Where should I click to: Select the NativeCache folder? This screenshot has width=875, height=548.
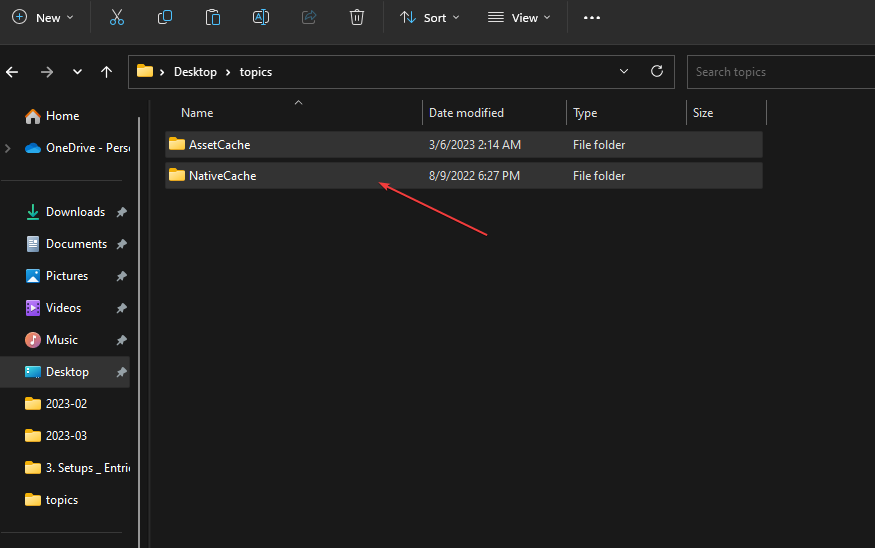464,175
